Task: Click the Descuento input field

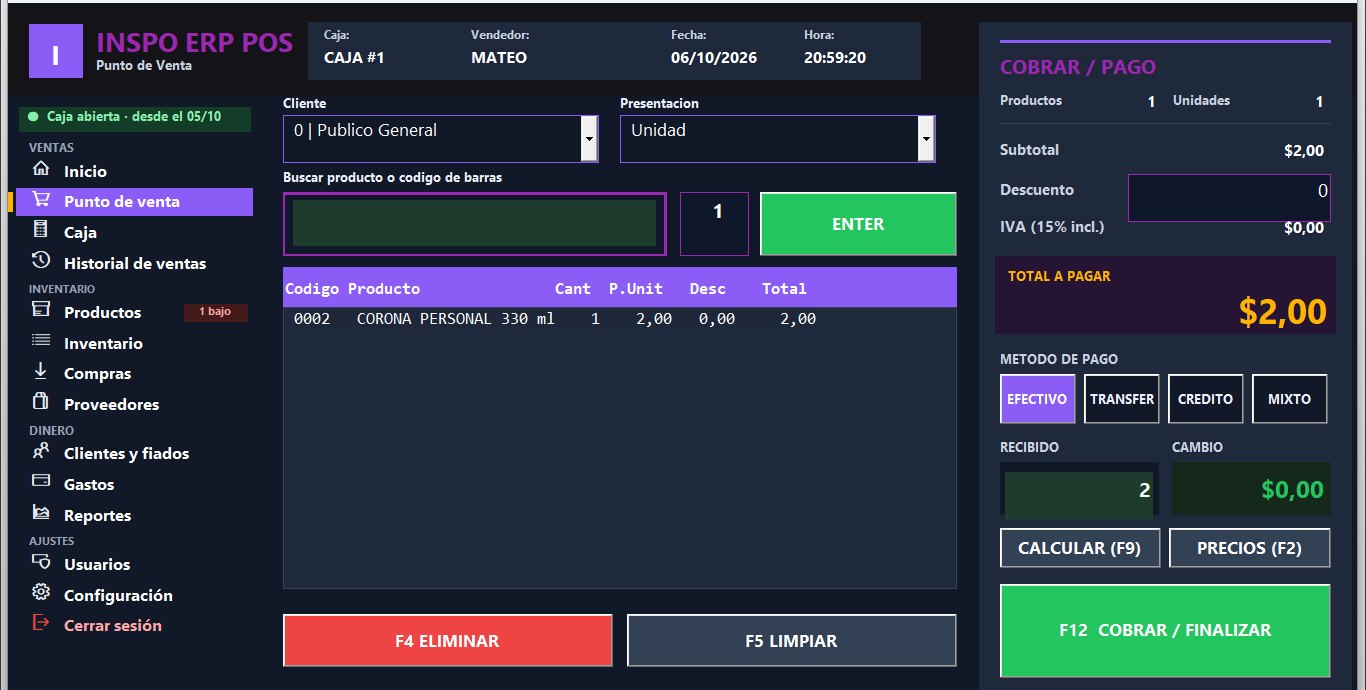Action: tap(1229, 198)
